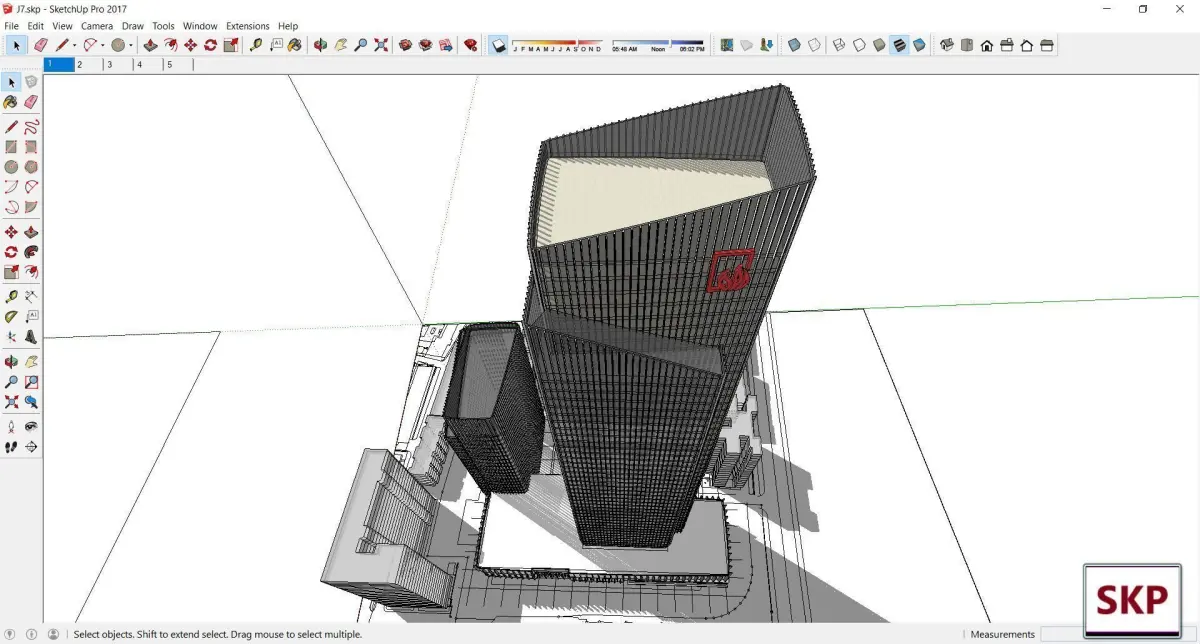This screenshot has width=1200, height=644.
Task: Select the Eraser tool in top toolbar
Action: 41,45
